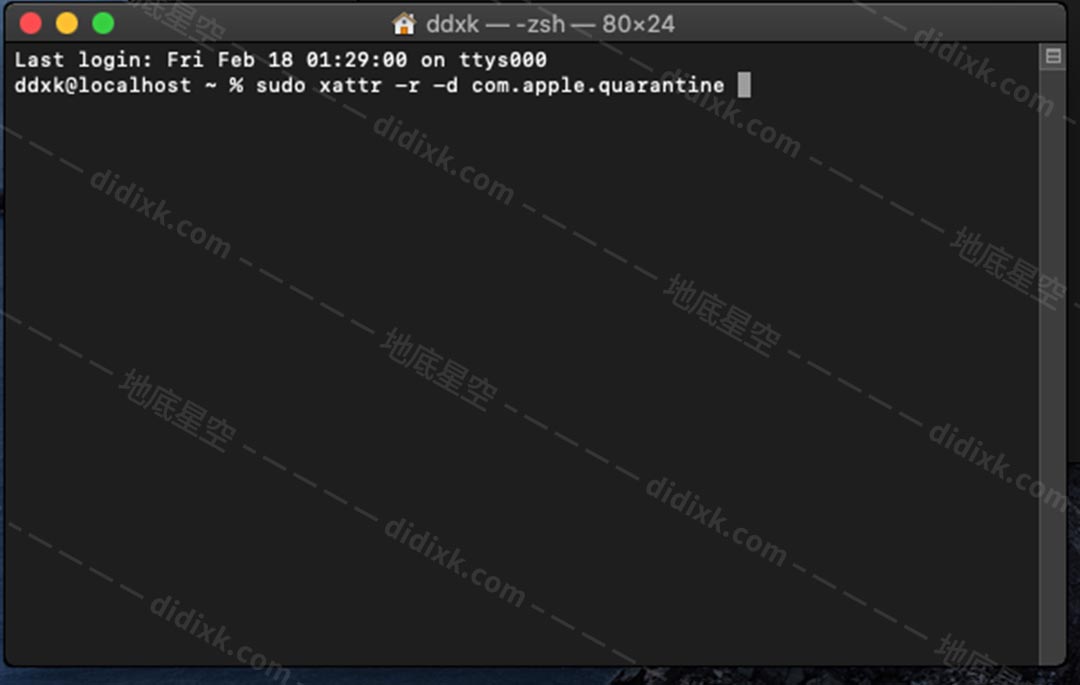
Task: Click the "%" prompt symbol
Action: 236,85
